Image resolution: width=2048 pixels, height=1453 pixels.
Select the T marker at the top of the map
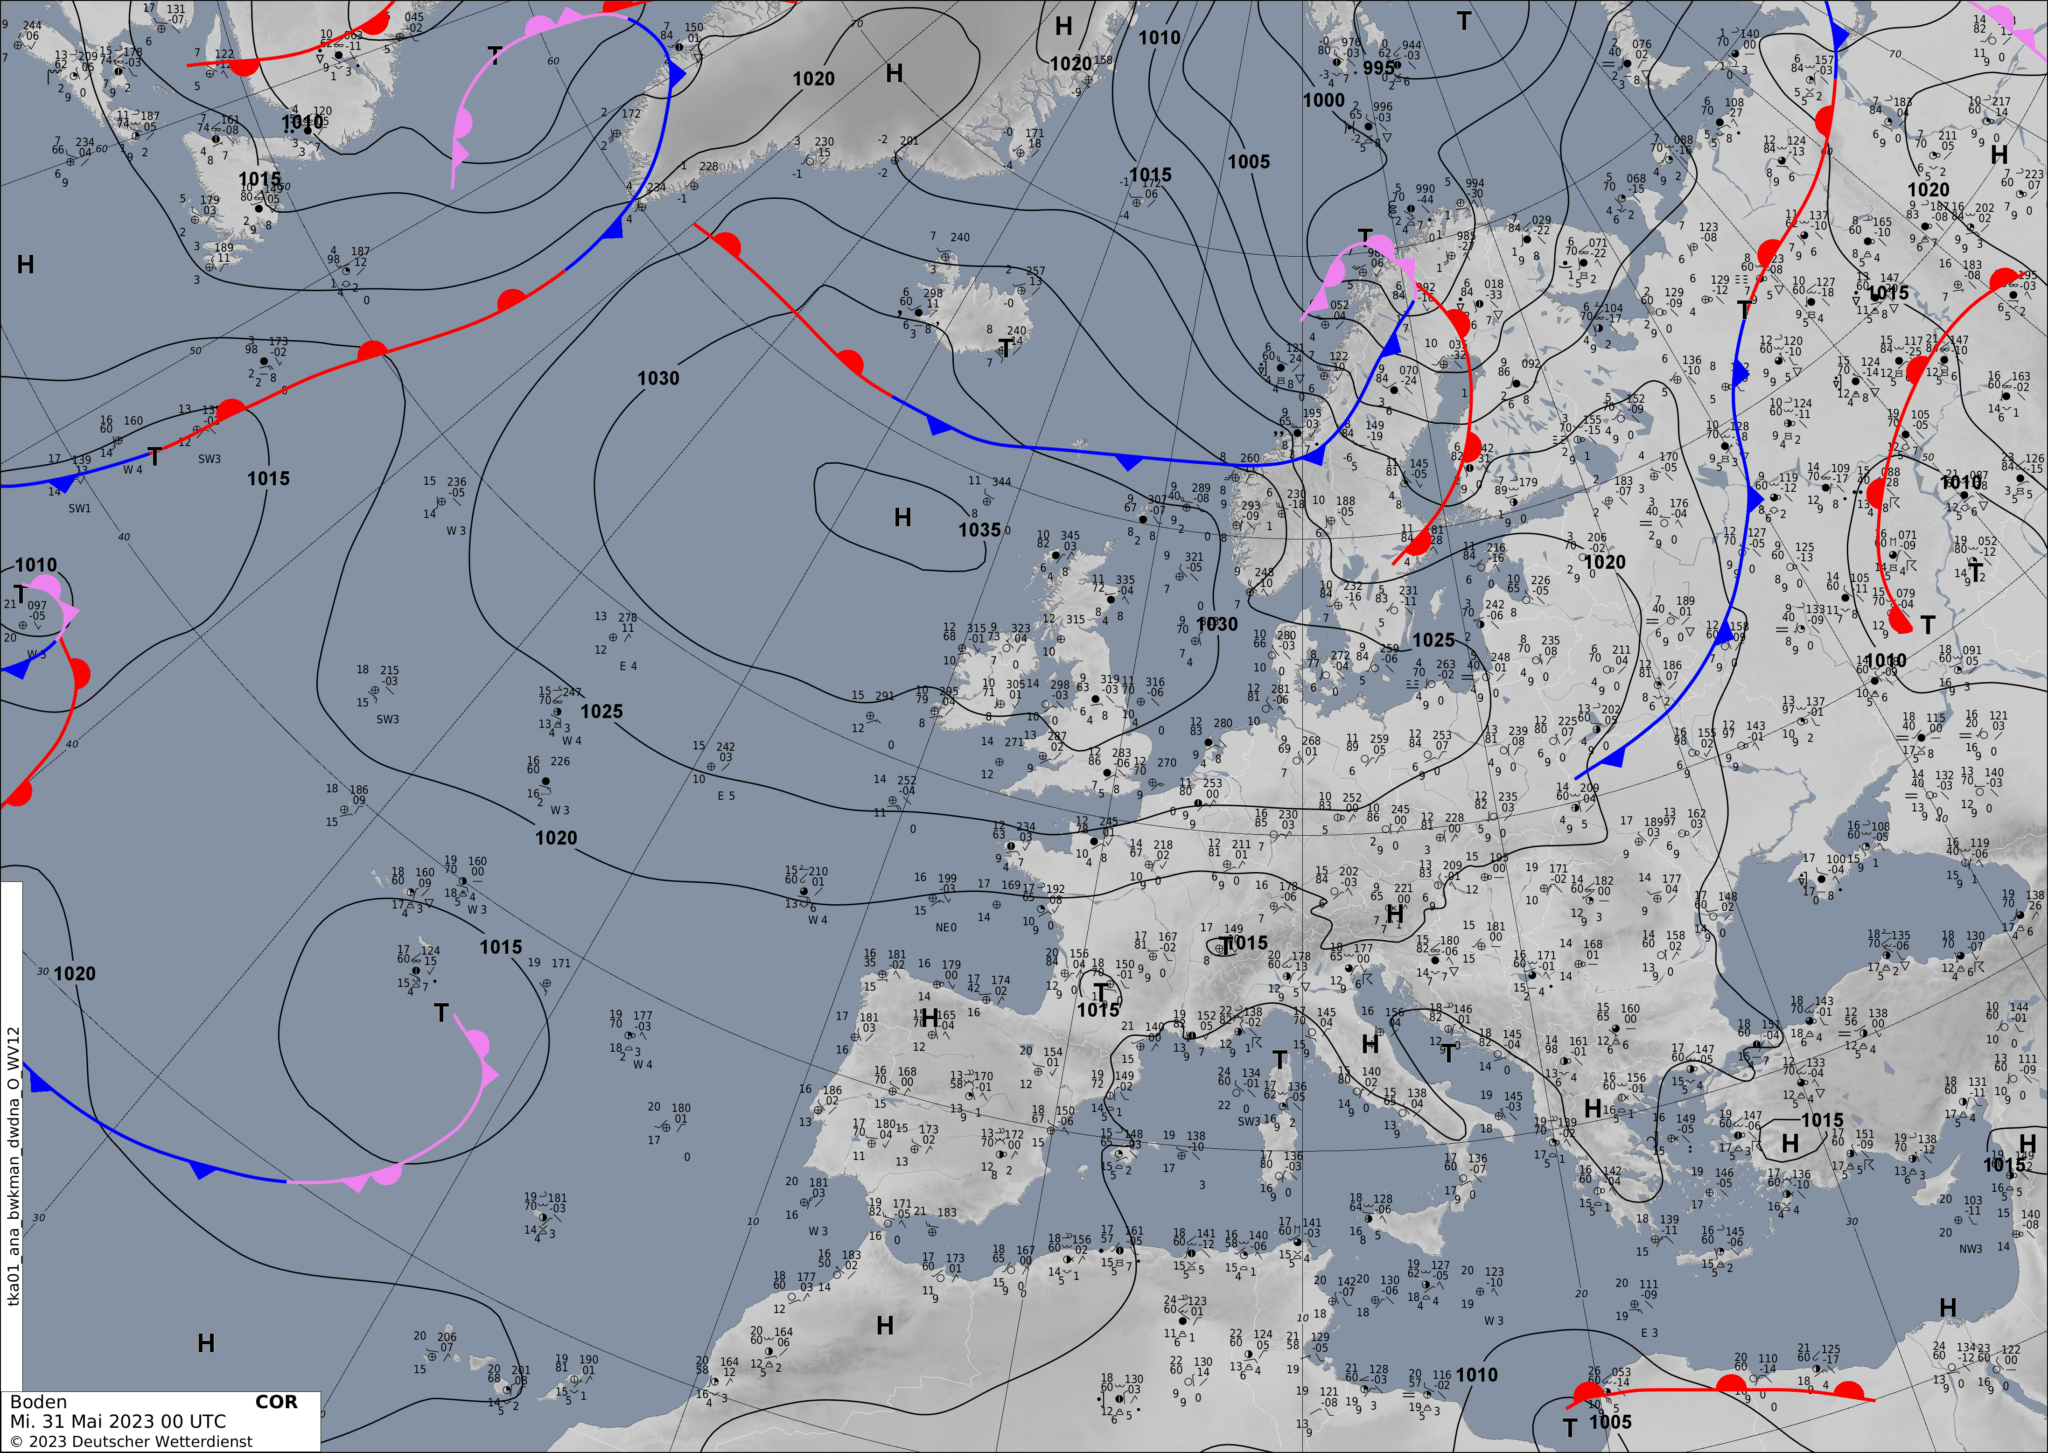(x=1464, y=21)
